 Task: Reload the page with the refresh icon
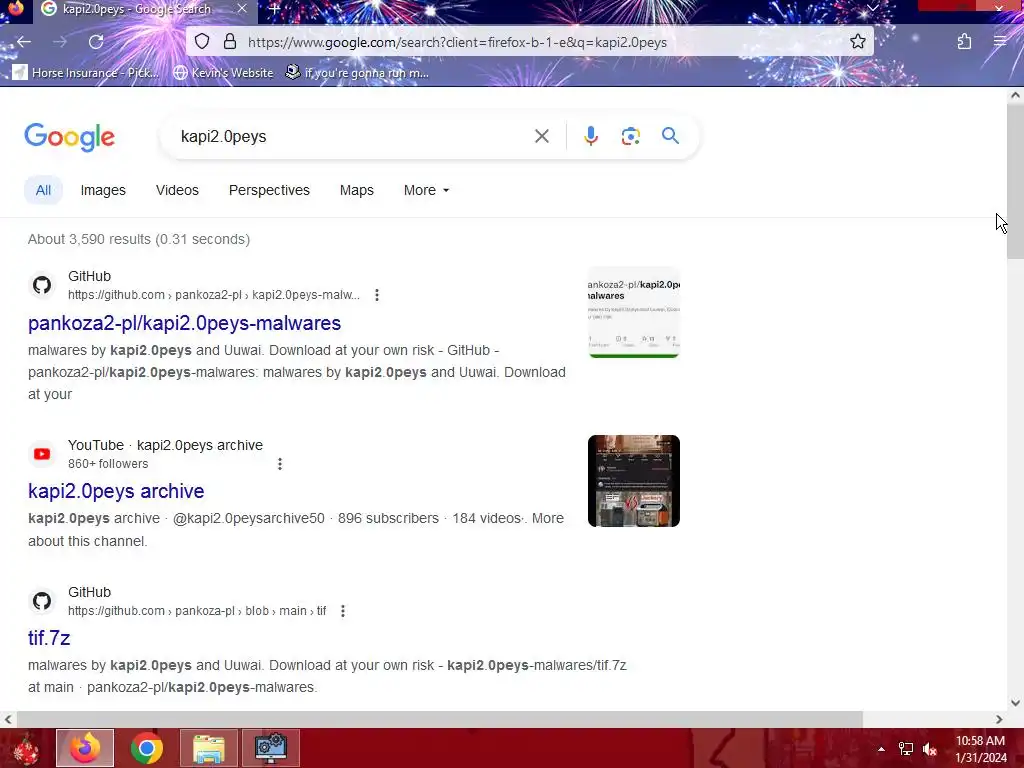pos(96,42)
